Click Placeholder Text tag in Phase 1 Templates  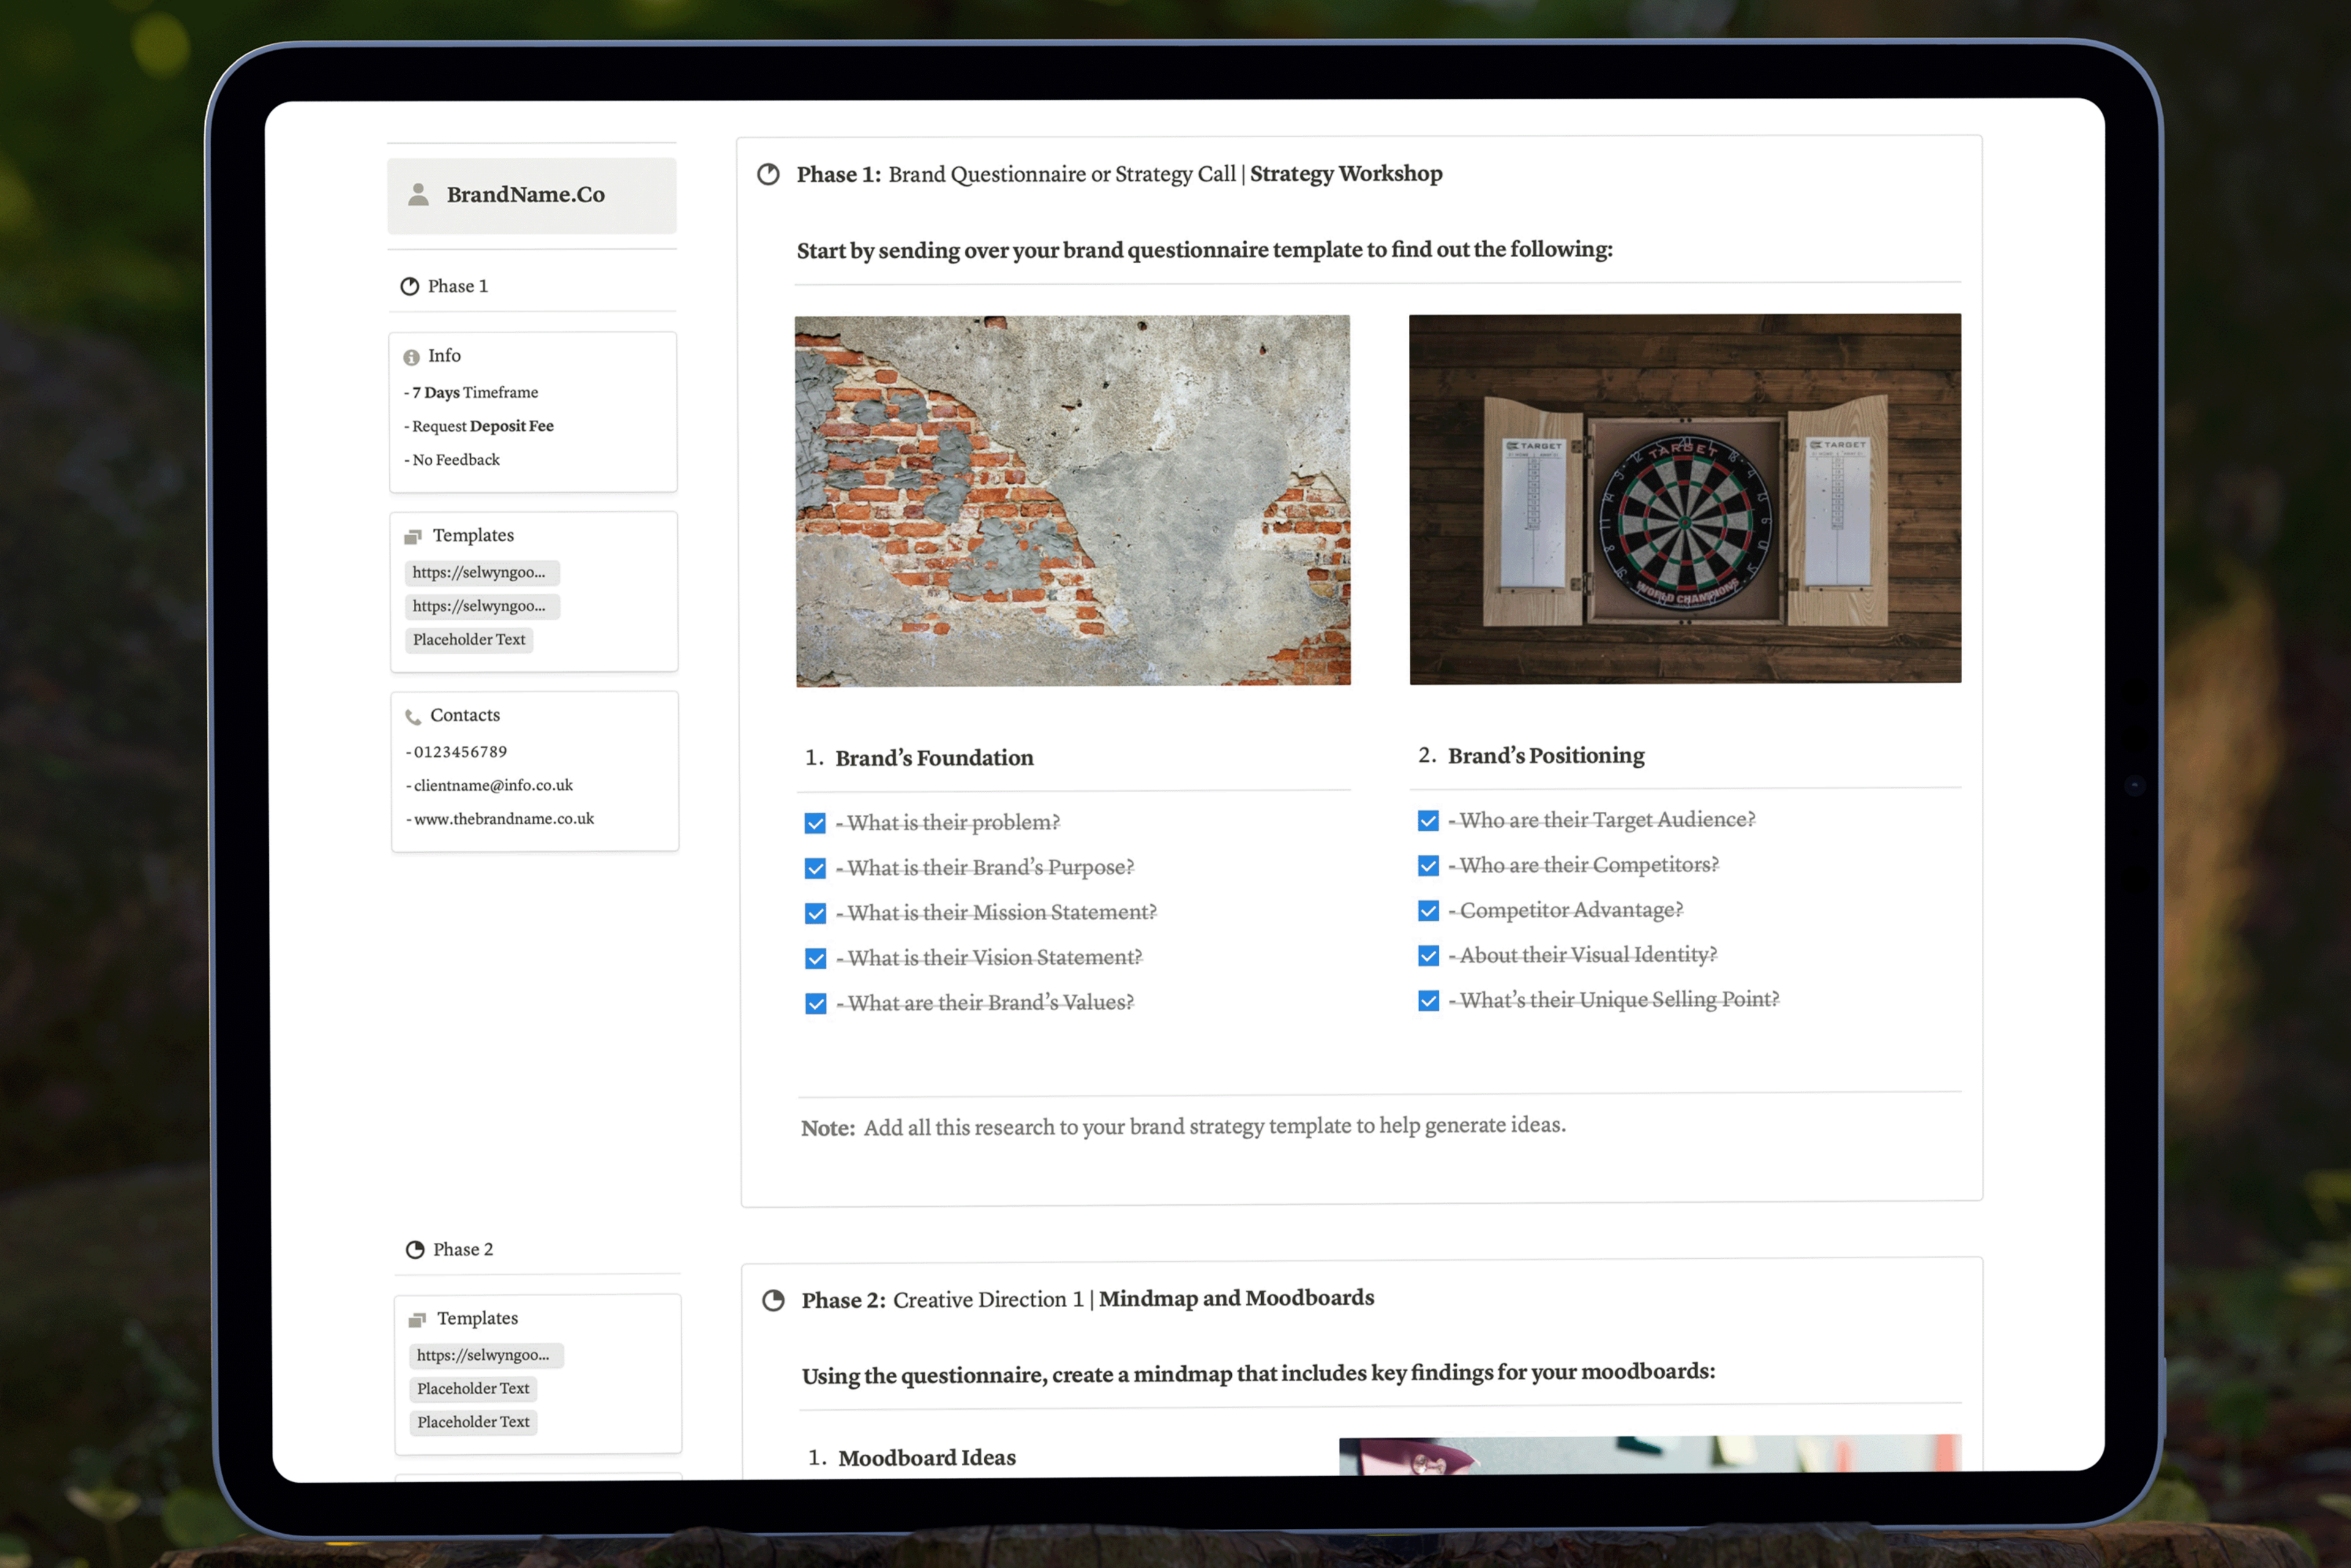(468, 640)
